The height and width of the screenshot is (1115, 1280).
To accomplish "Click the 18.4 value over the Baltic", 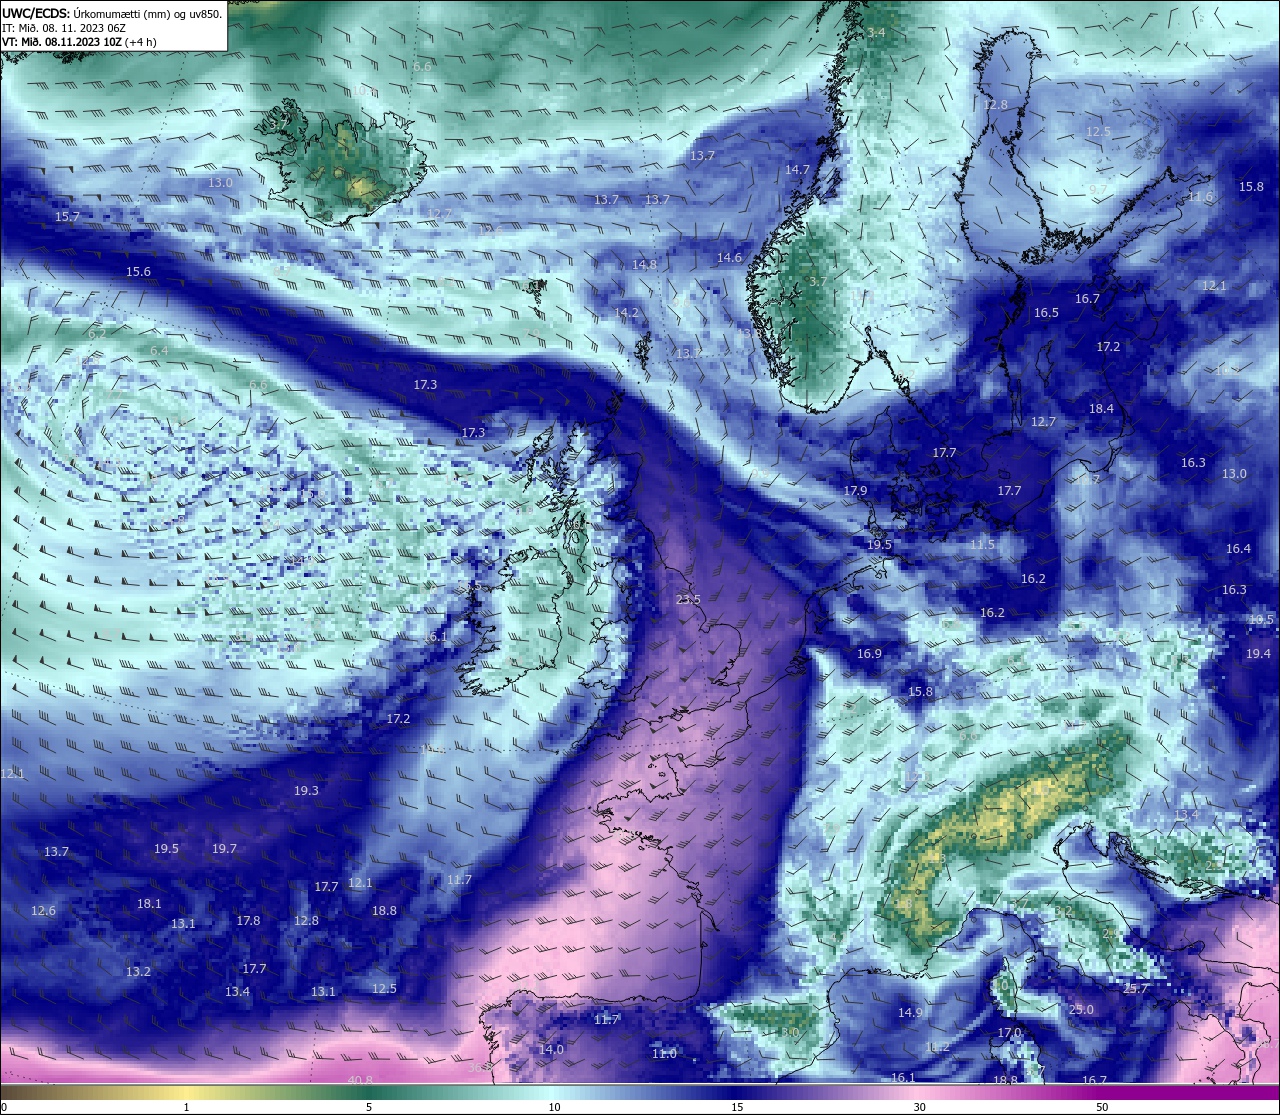I will (x=1101, y=409).
